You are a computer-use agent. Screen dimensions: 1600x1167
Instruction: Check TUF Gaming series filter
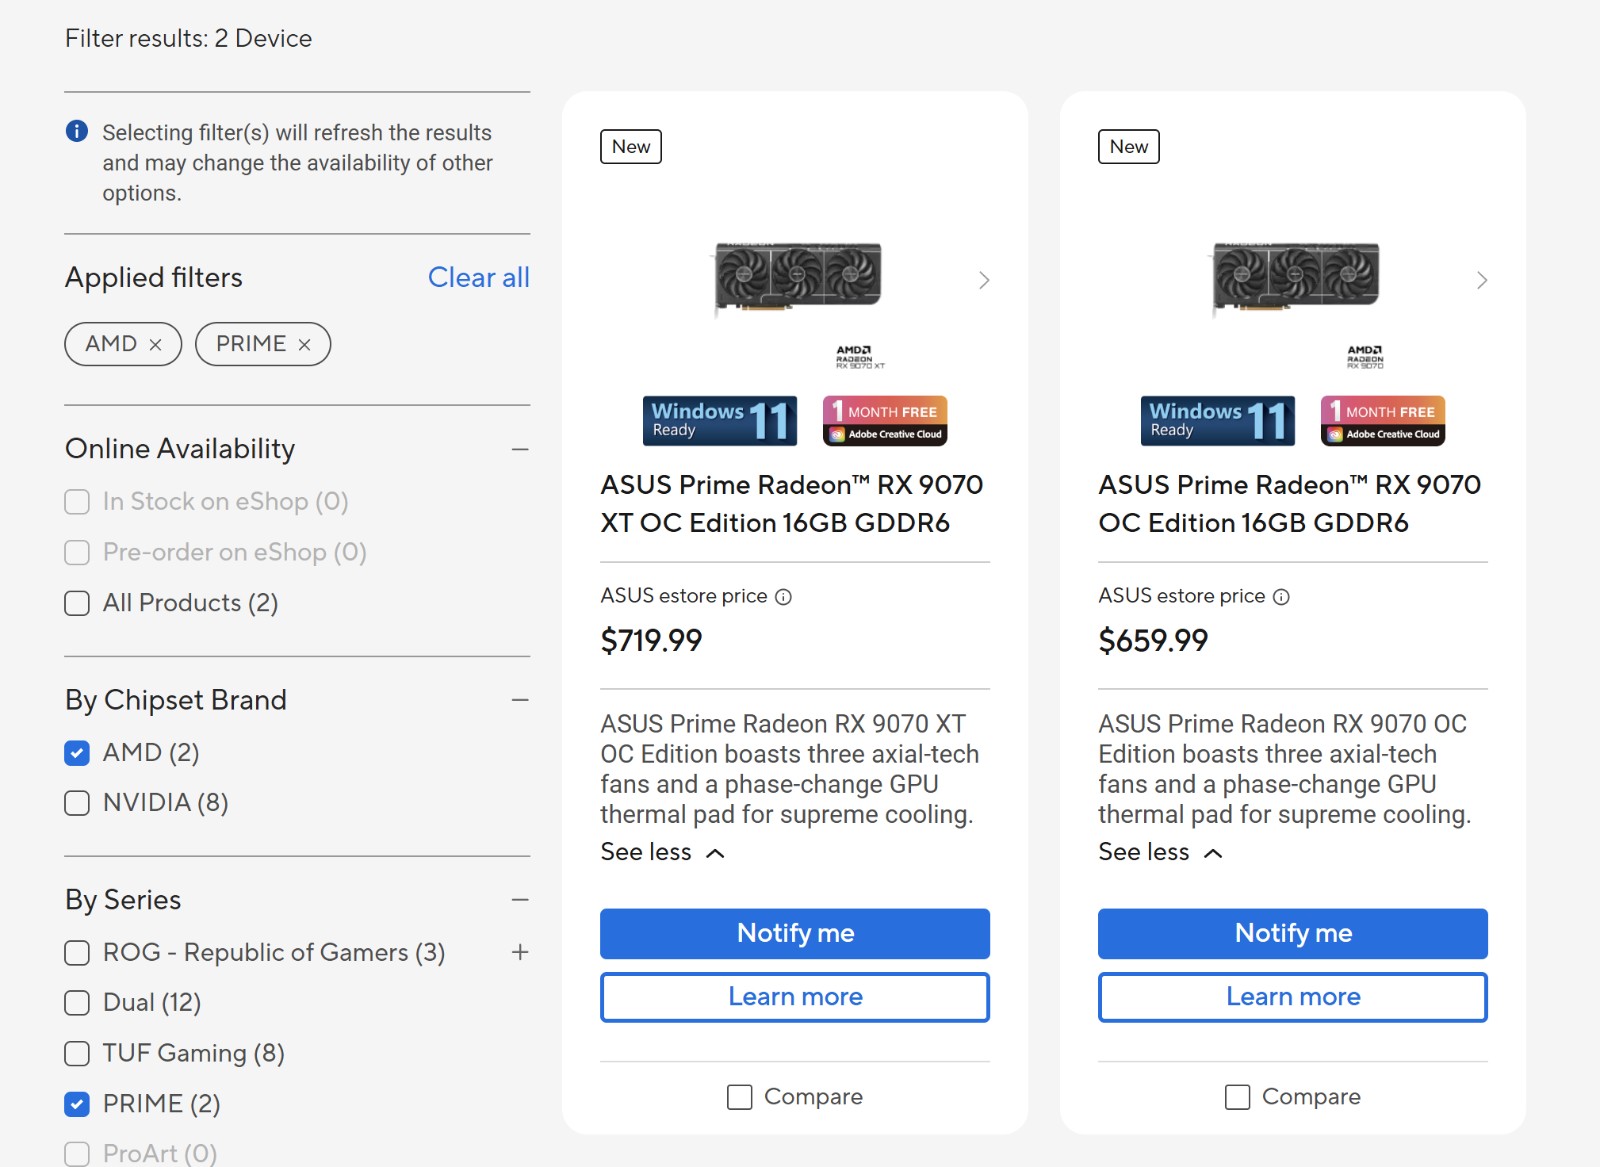77,1053
